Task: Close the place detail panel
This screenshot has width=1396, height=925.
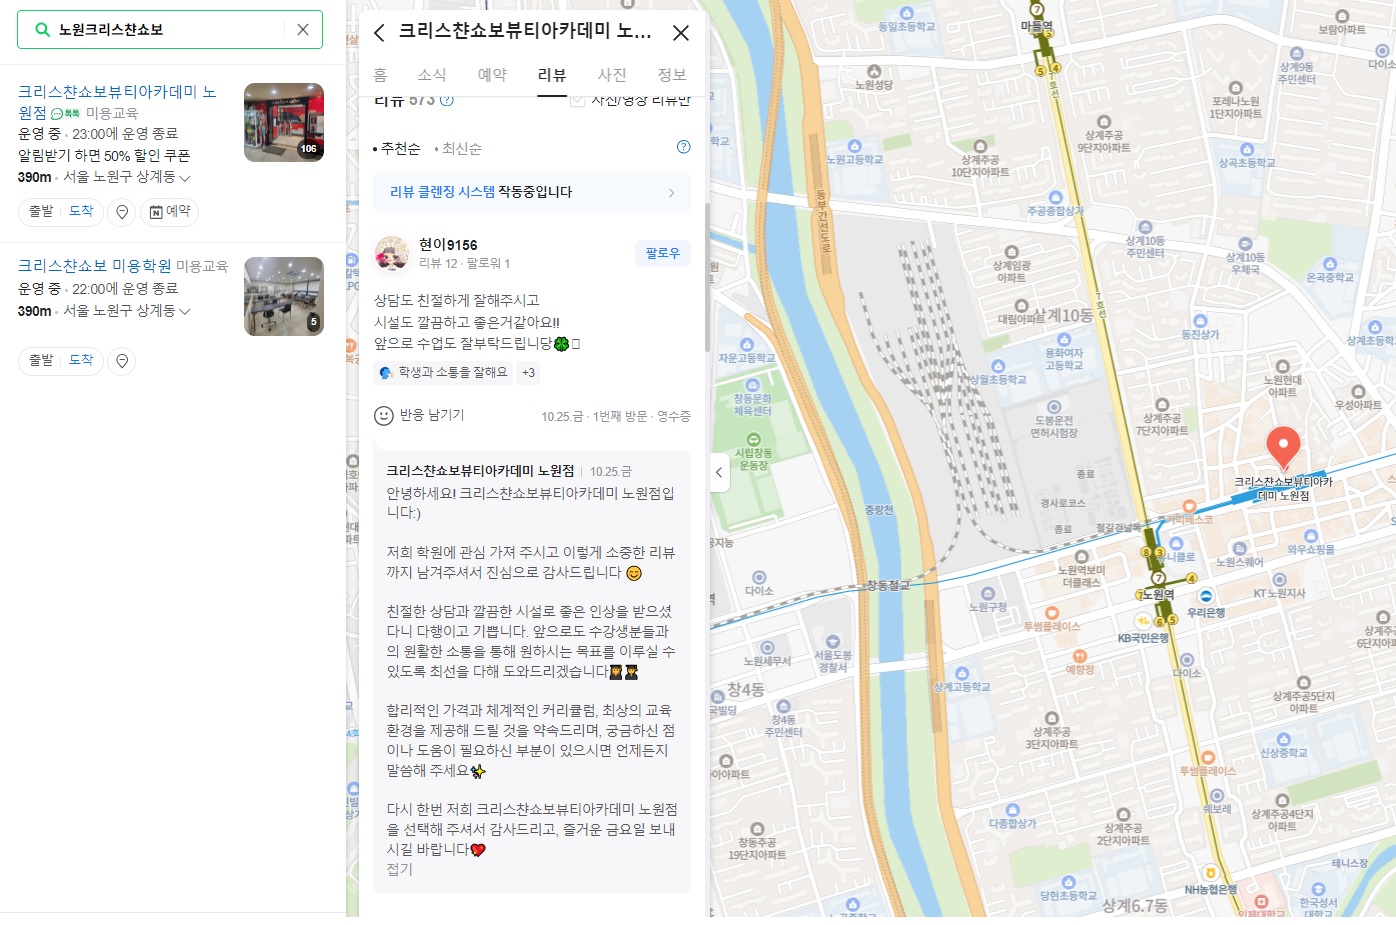Action: [681, 33]
